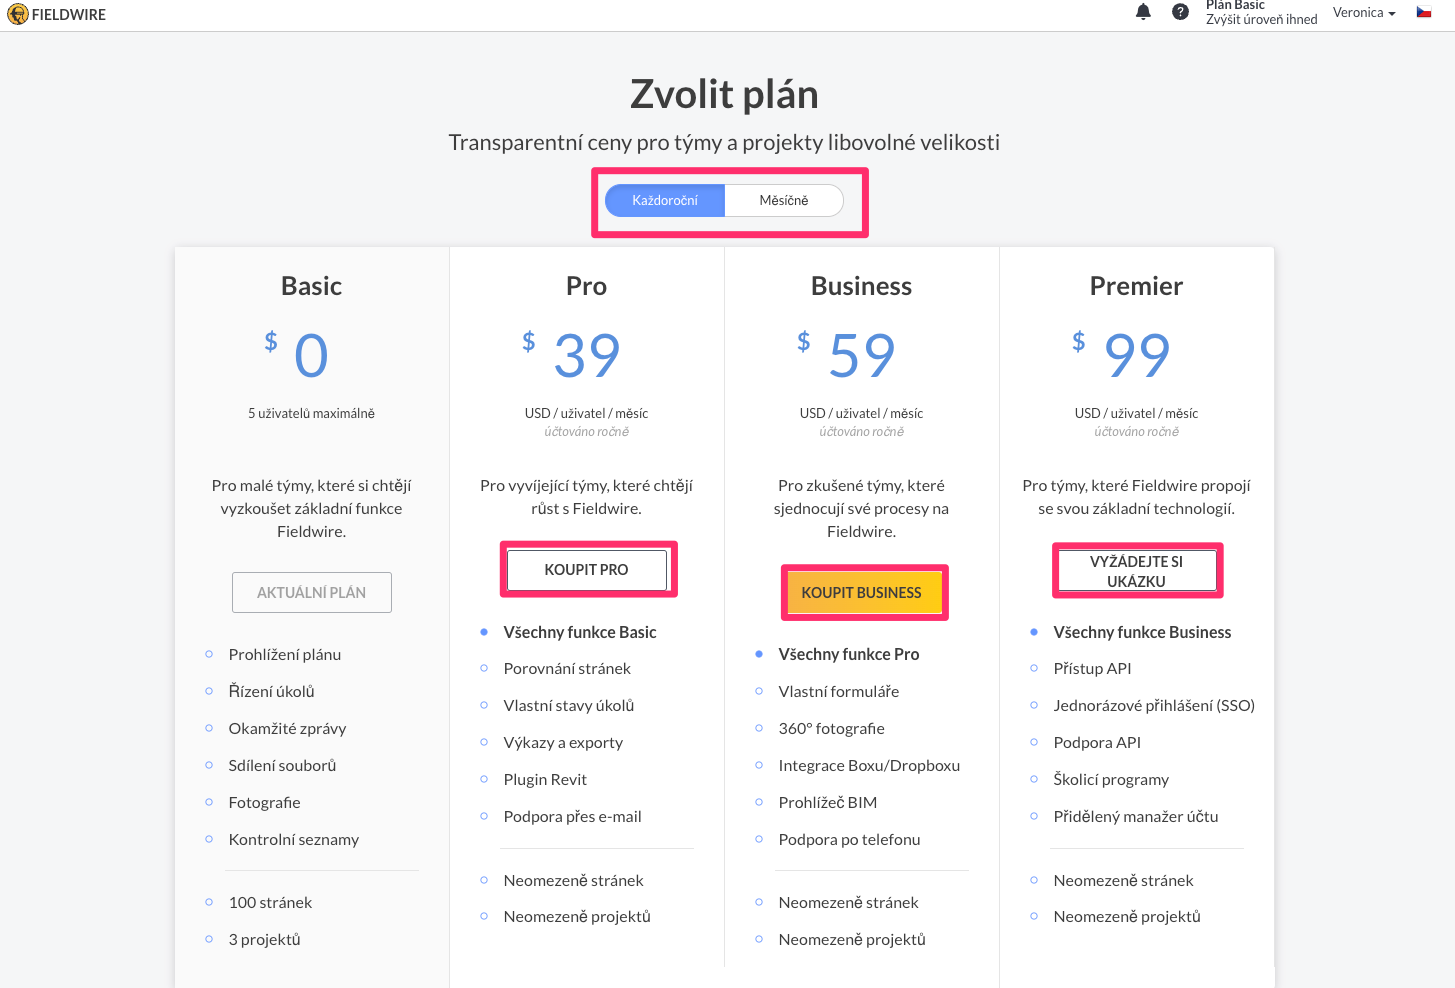Click Jednorázové přihlášení (SSO) item
The image size is (1455, 988).
tap(1154, 705)
